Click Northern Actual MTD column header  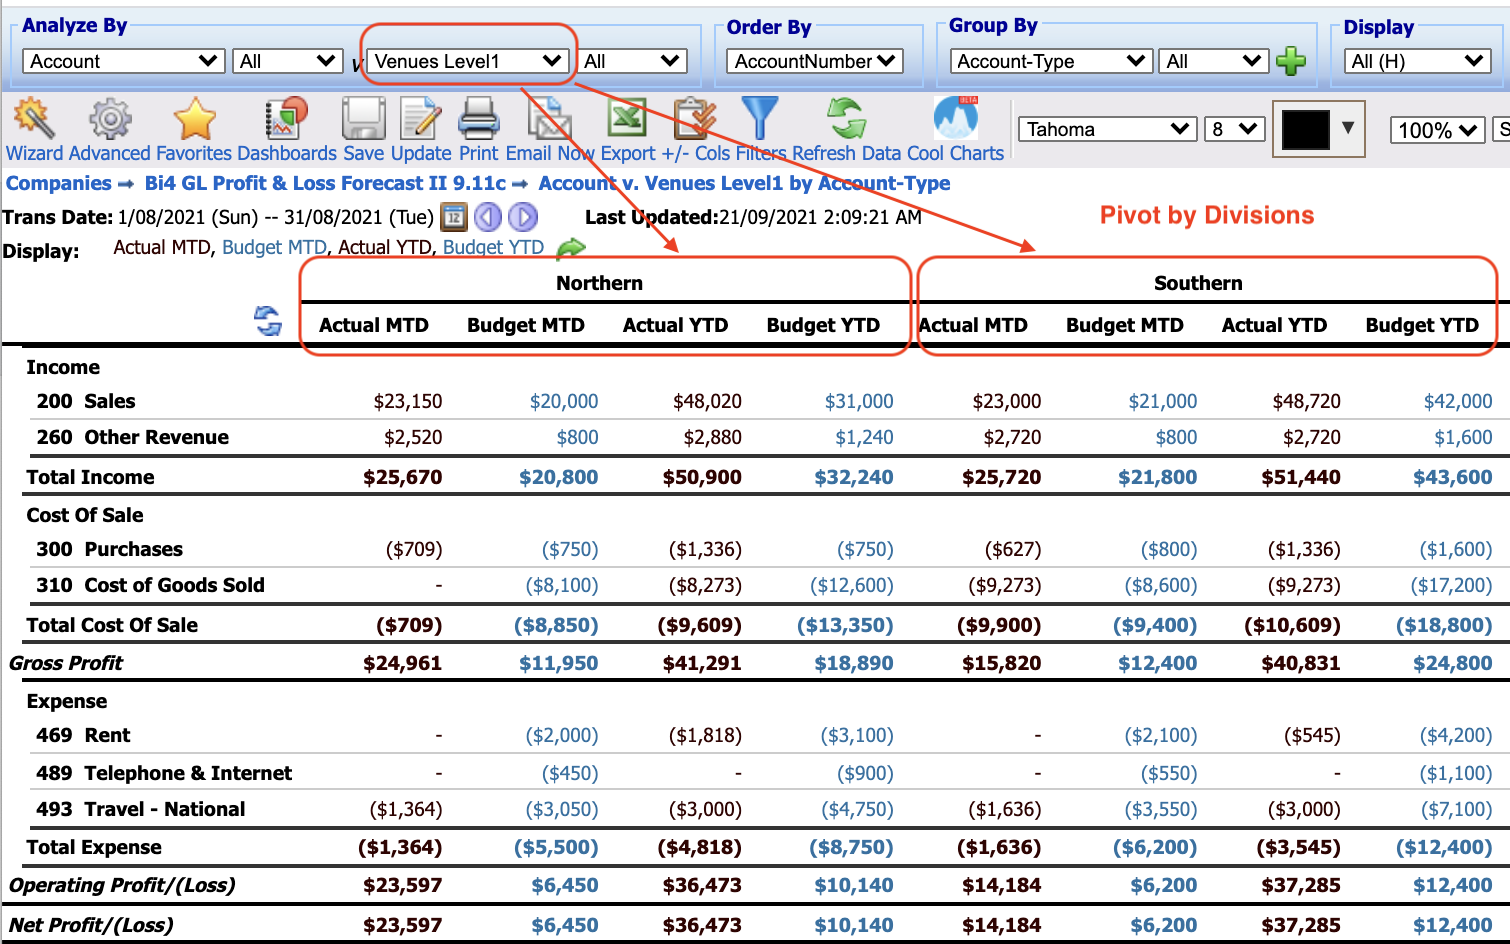pos(374,325)
